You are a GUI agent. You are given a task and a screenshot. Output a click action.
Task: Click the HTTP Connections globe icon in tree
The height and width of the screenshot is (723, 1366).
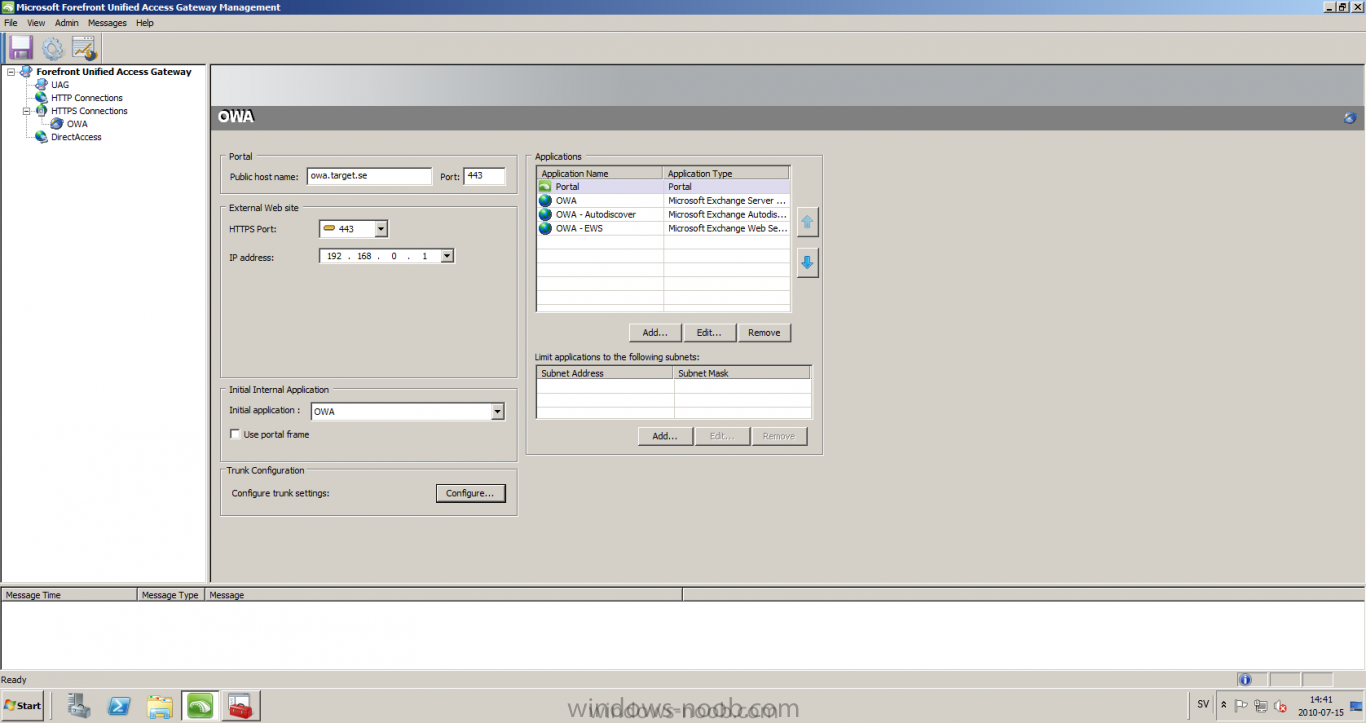pyautogui.click(x=41, y=98)
